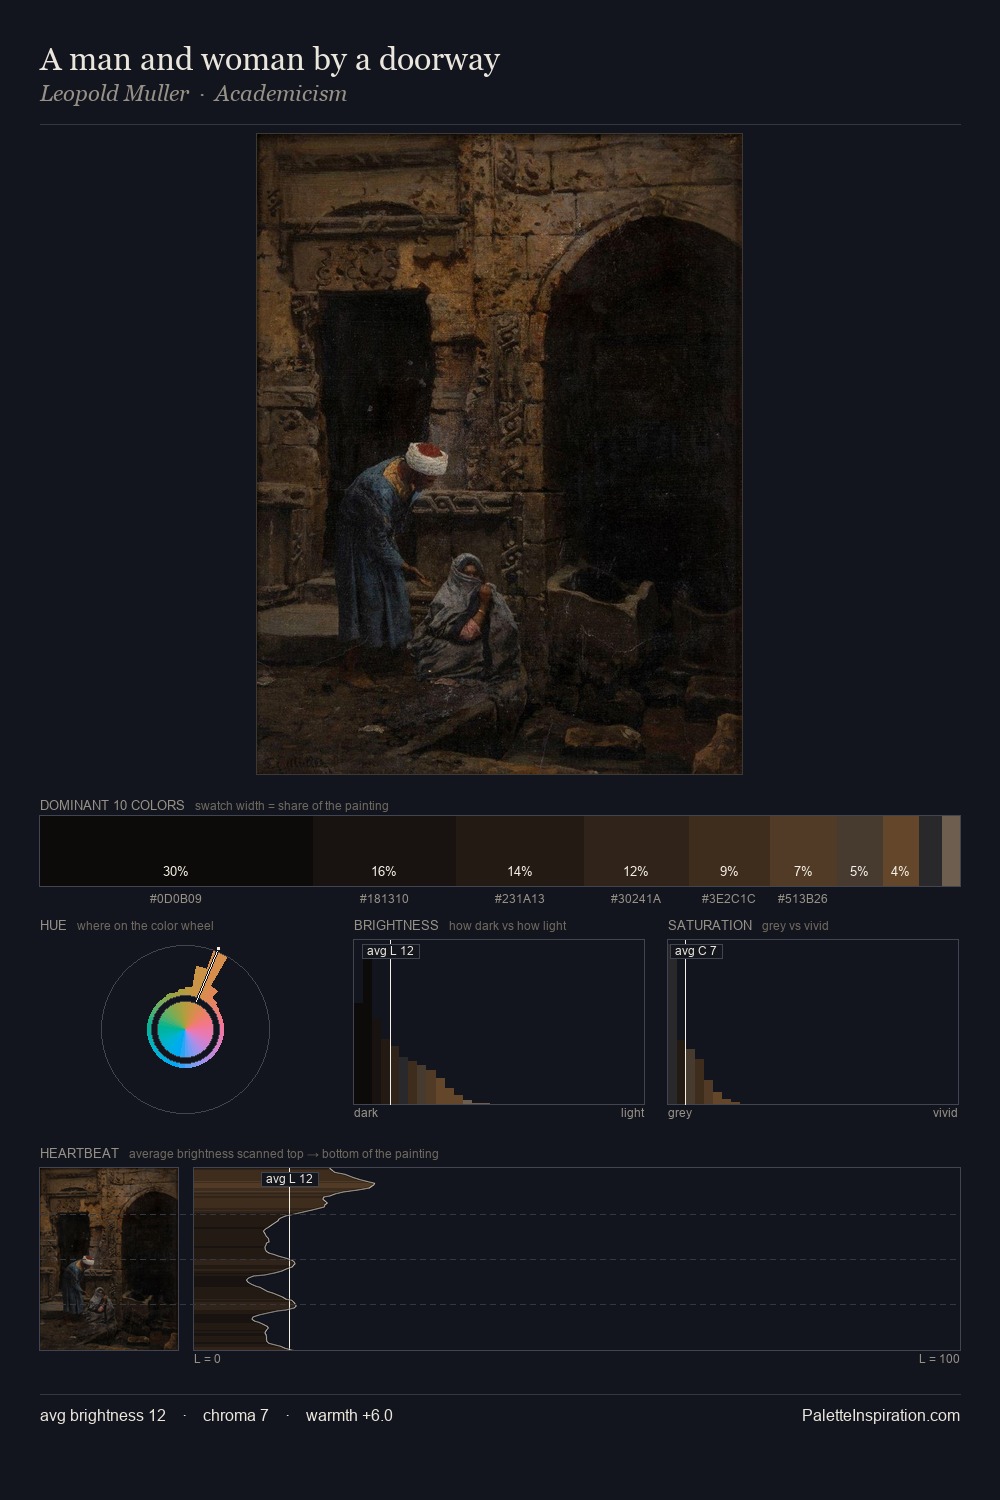
Task: Click avg L 12 label in Heartbeat chart
Action: coord(290,1179)
